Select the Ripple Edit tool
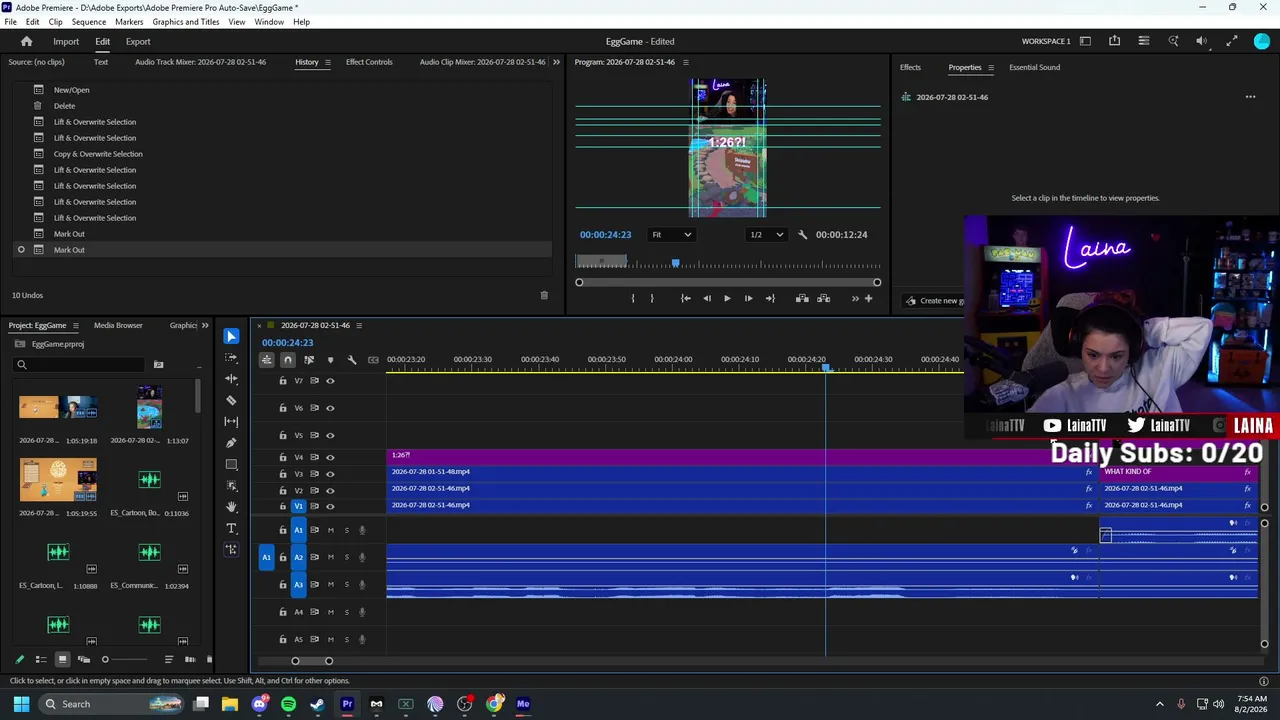This screenshot has width=1280, height=720. click(231, 379)
